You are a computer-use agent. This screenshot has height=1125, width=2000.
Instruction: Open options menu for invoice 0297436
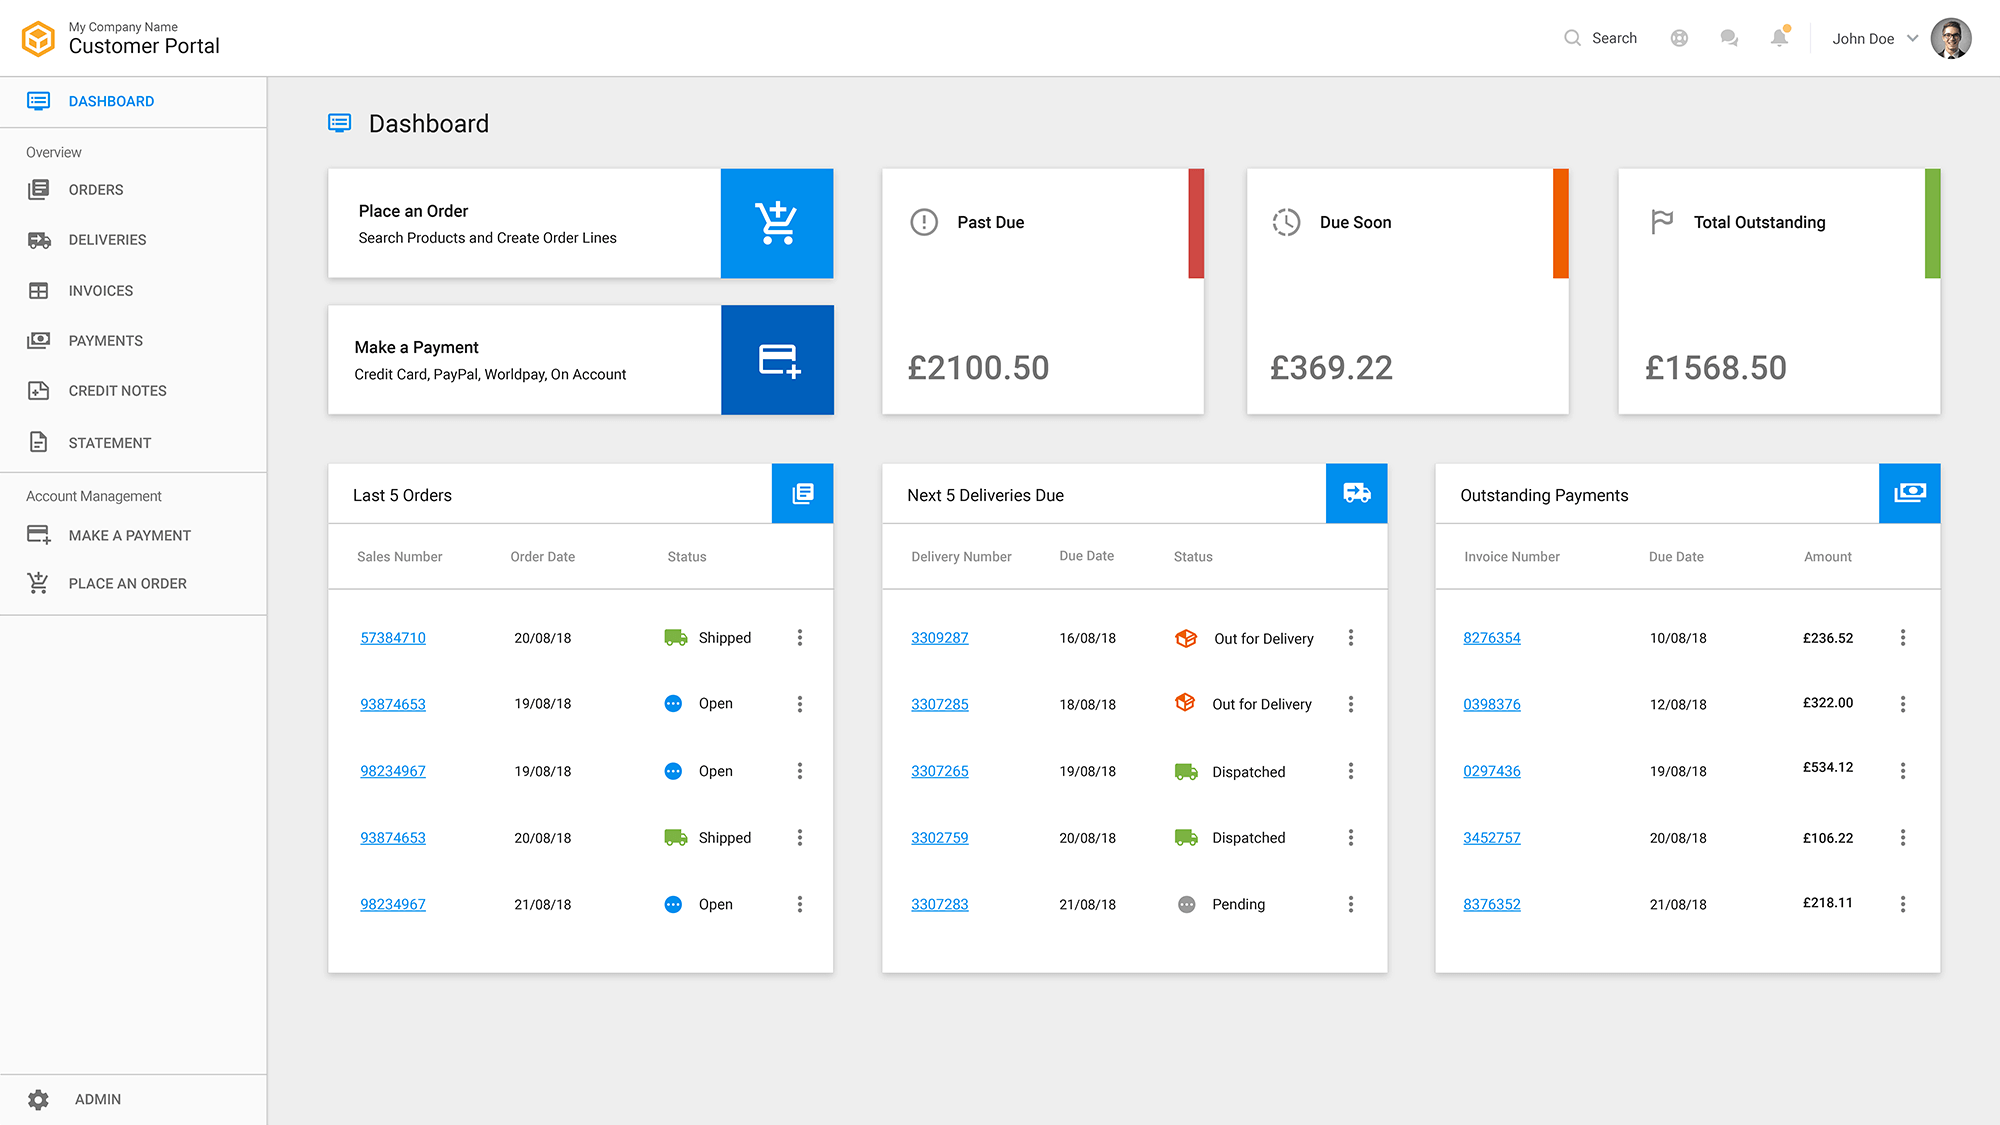(1903, 771)
